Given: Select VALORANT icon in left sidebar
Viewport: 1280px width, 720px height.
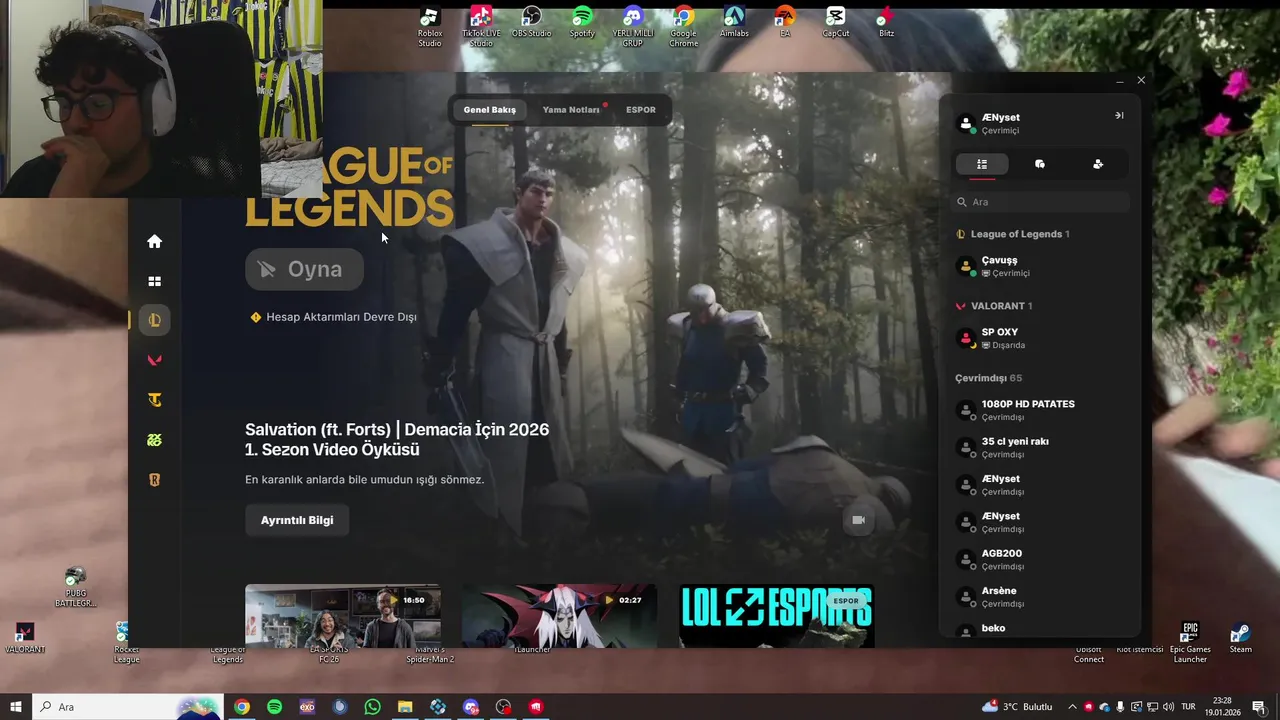Looking at the screenshot, I should (154, 360).
